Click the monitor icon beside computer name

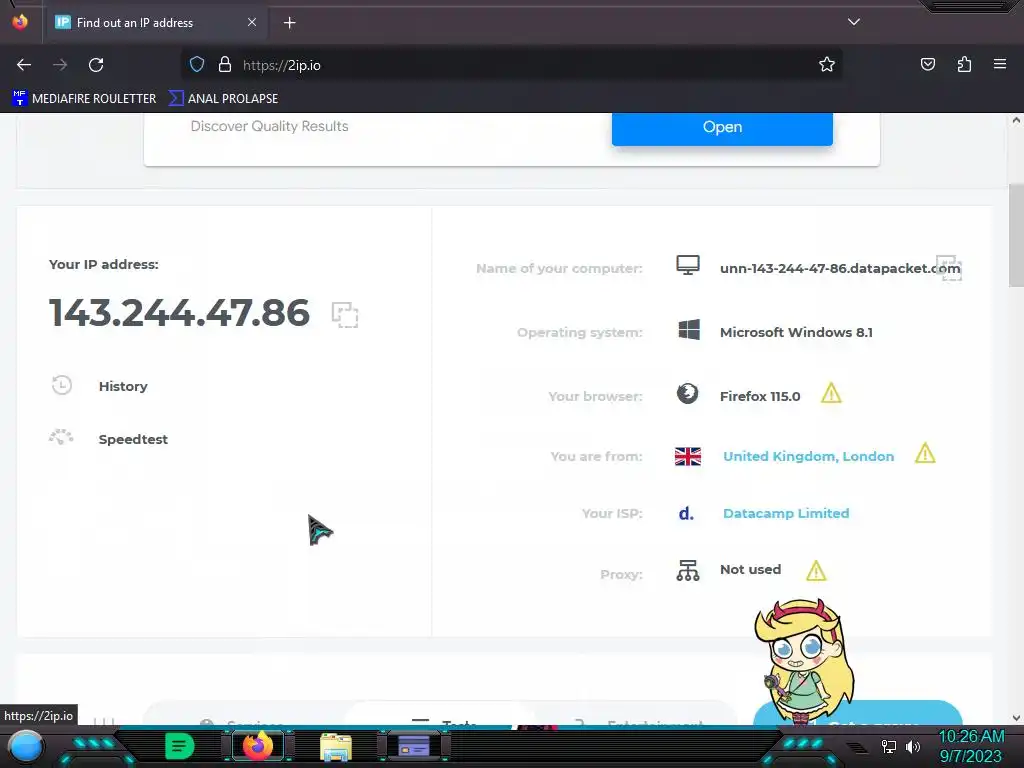pyautogui.click(x=688, y=265)
